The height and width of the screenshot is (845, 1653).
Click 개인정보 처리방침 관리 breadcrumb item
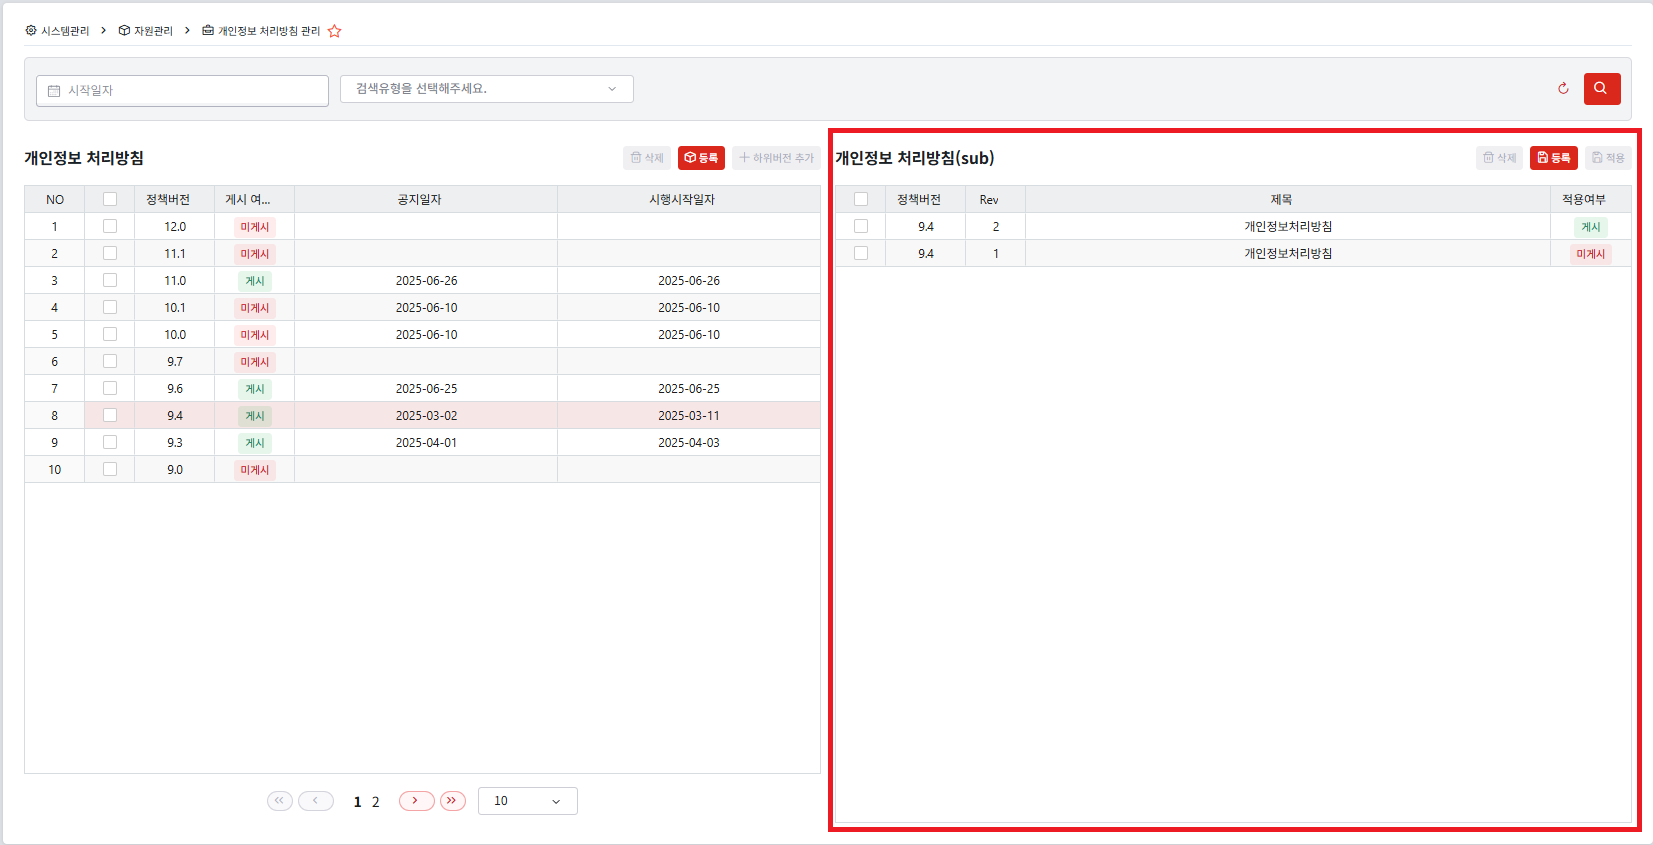click(269, 31)
